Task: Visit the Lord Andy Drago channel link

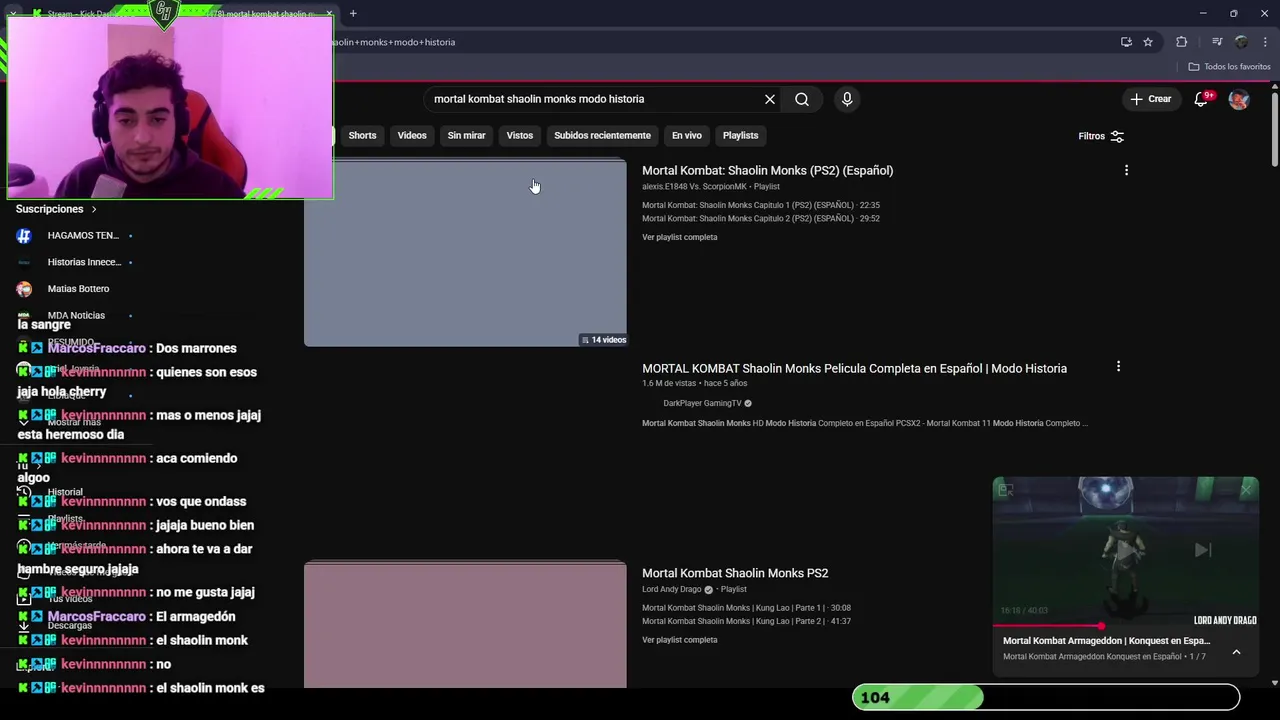Action: pyautogui.click(x=671, y=589)
